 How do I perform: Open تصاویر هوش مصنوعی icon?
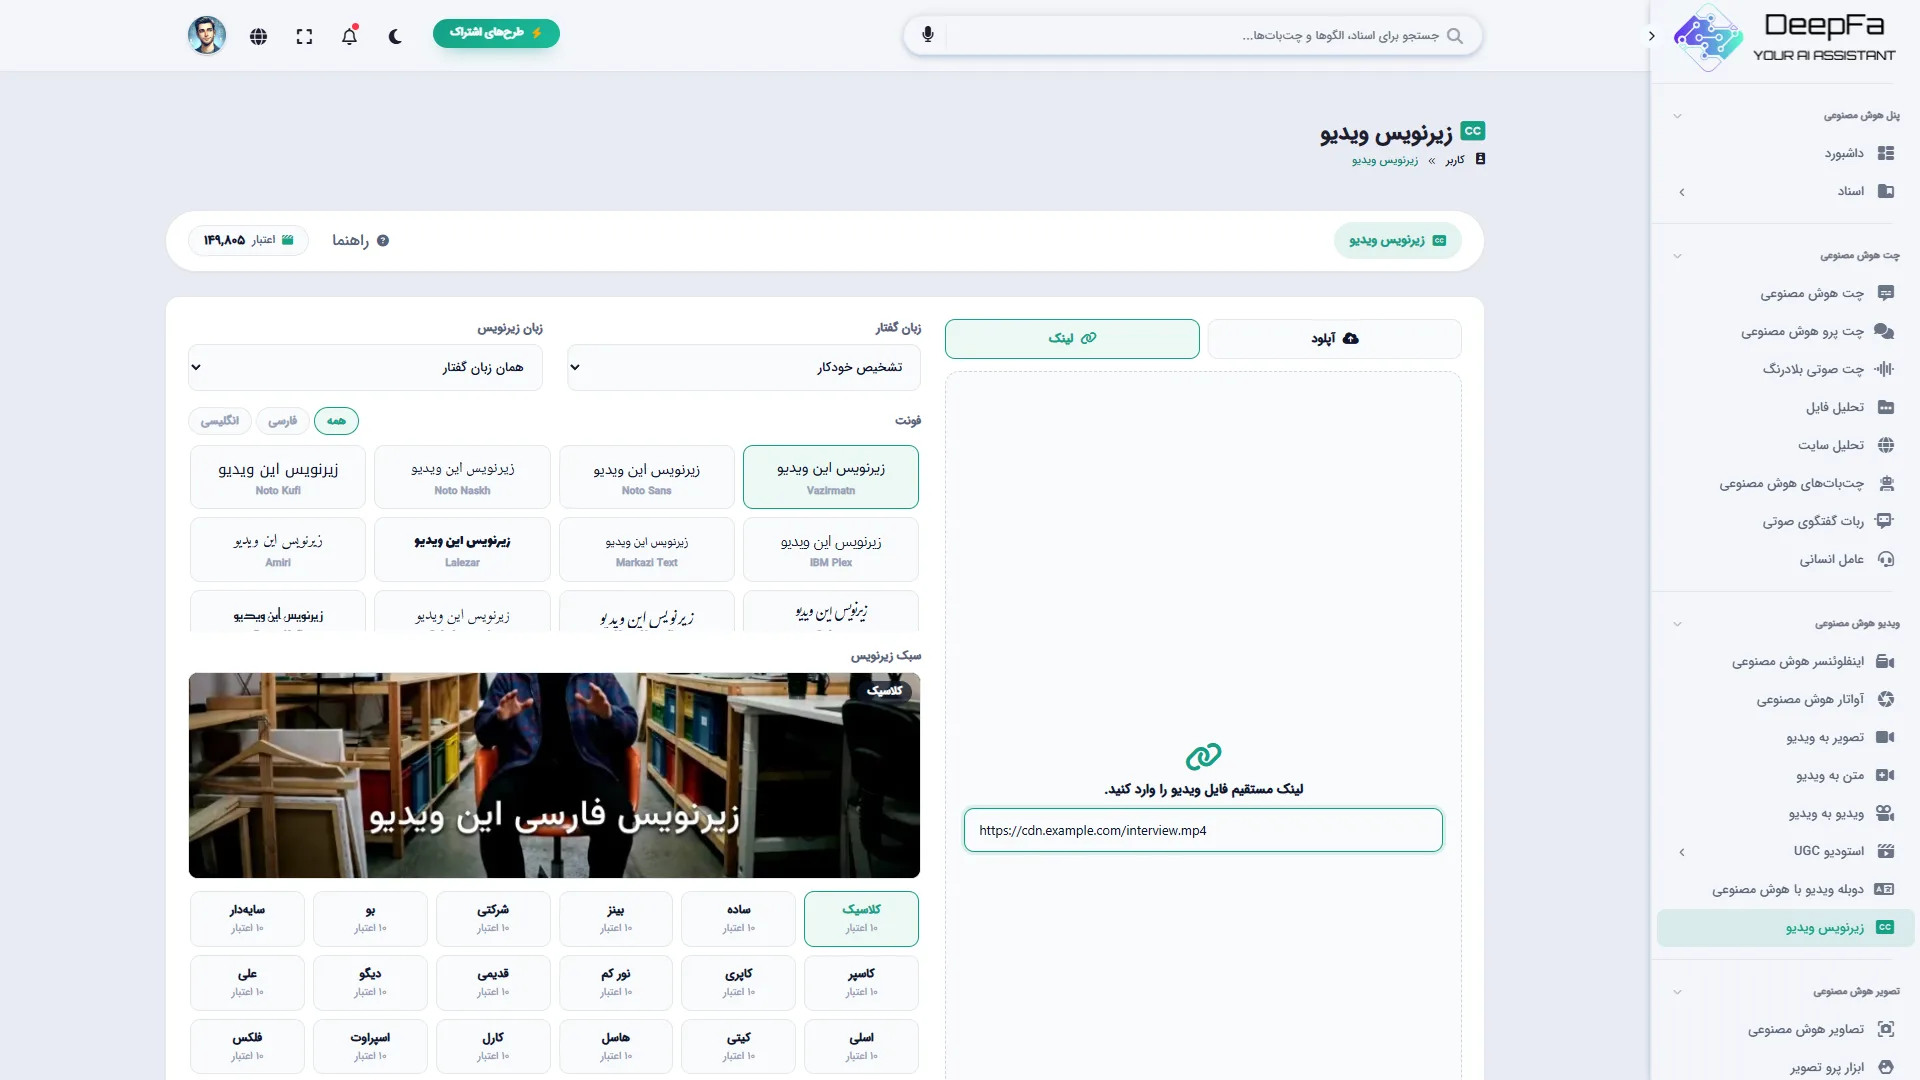1886,1029
